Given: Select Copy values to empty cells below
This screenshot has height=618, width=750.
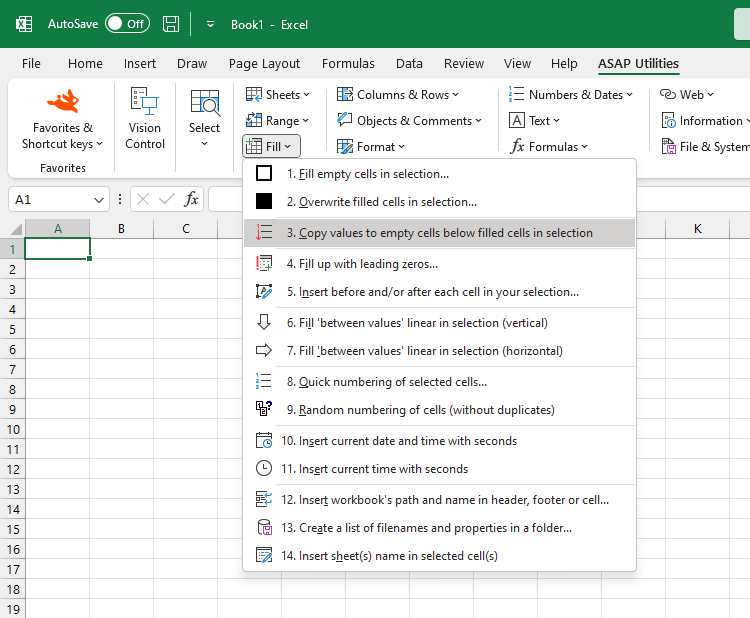Looking at the screenshot, I should (439, 233).
